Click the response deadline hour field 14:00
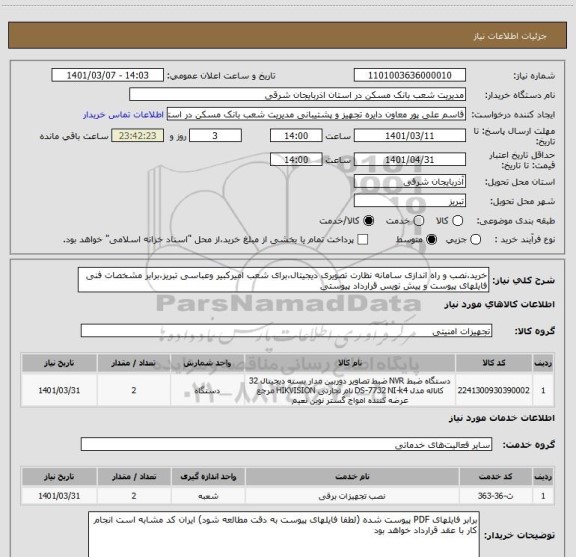The width and height of the screenshot is (576, 557). [296, 136]
